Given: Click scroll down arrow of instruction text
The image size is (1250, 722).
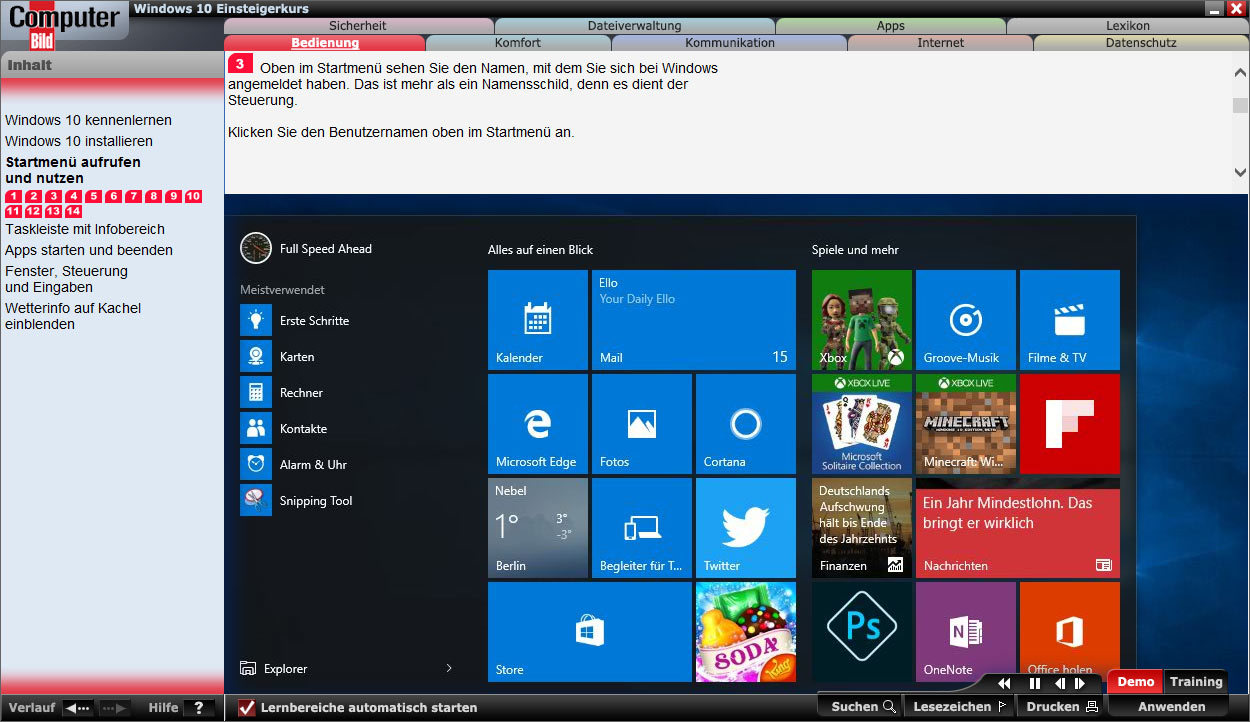Looking at the screenshot, I should pyautogui.click(x=1240, y=173).
